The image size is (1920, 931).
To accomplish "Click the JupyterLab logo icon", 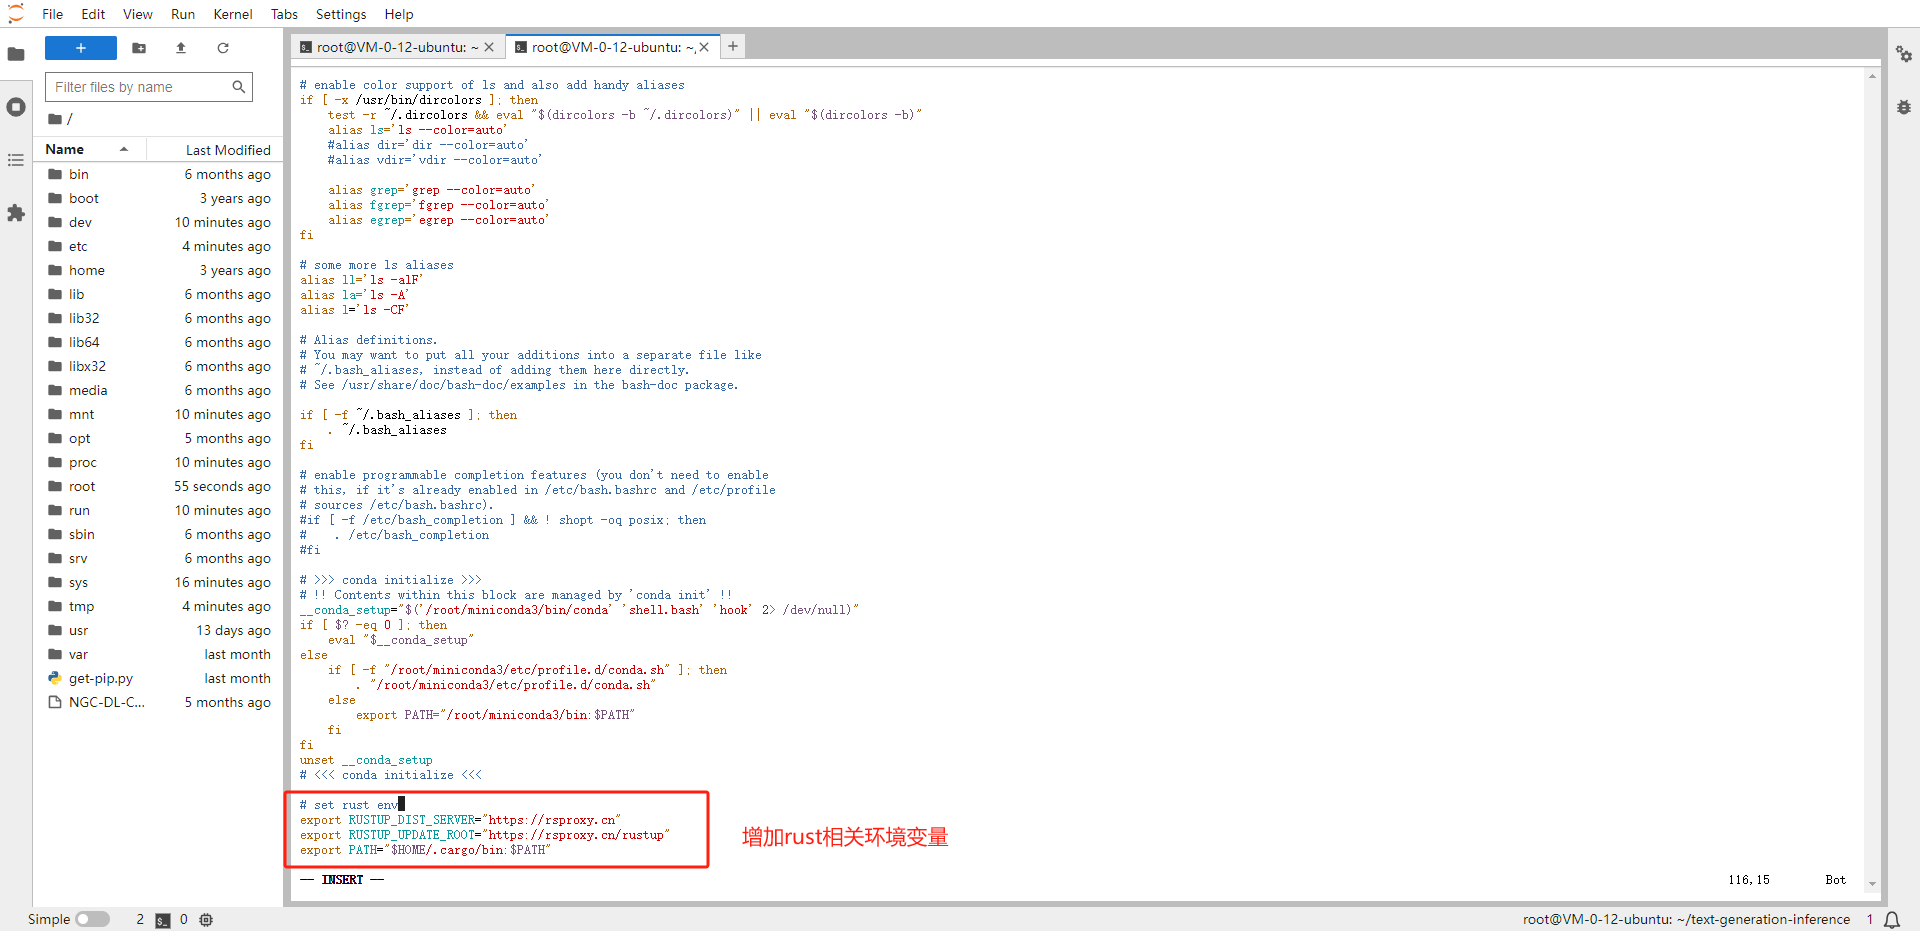I will point(15,14).
